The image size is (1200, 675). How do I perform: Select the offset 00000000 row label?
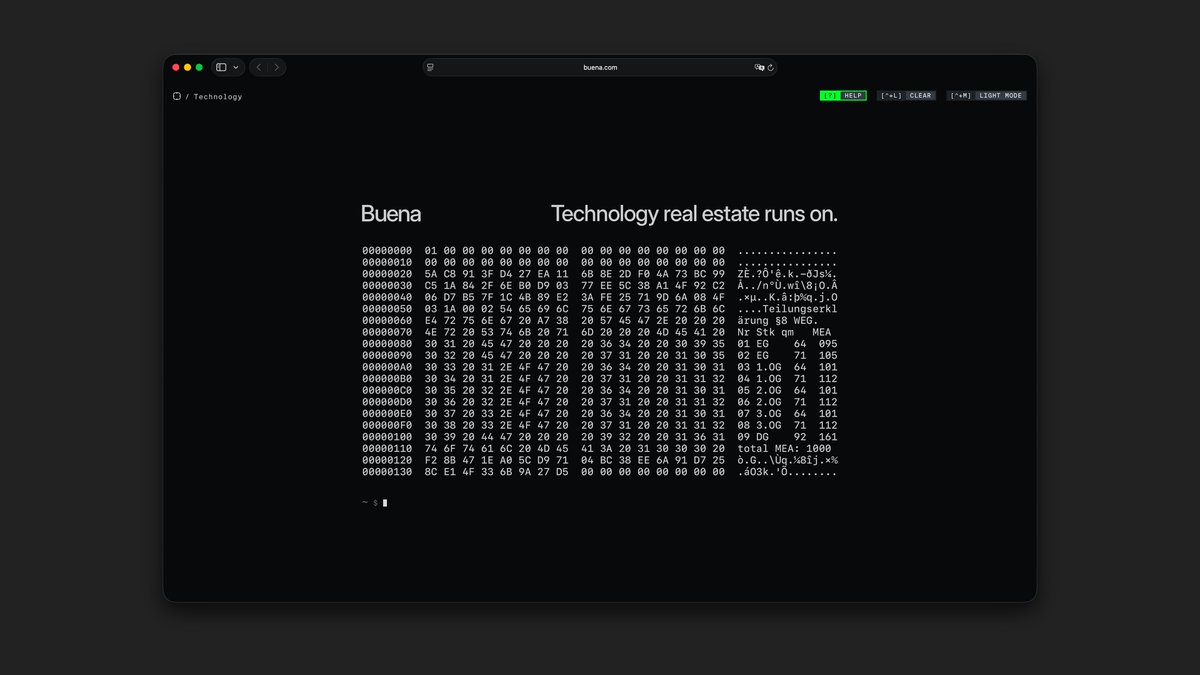(387, 250)
